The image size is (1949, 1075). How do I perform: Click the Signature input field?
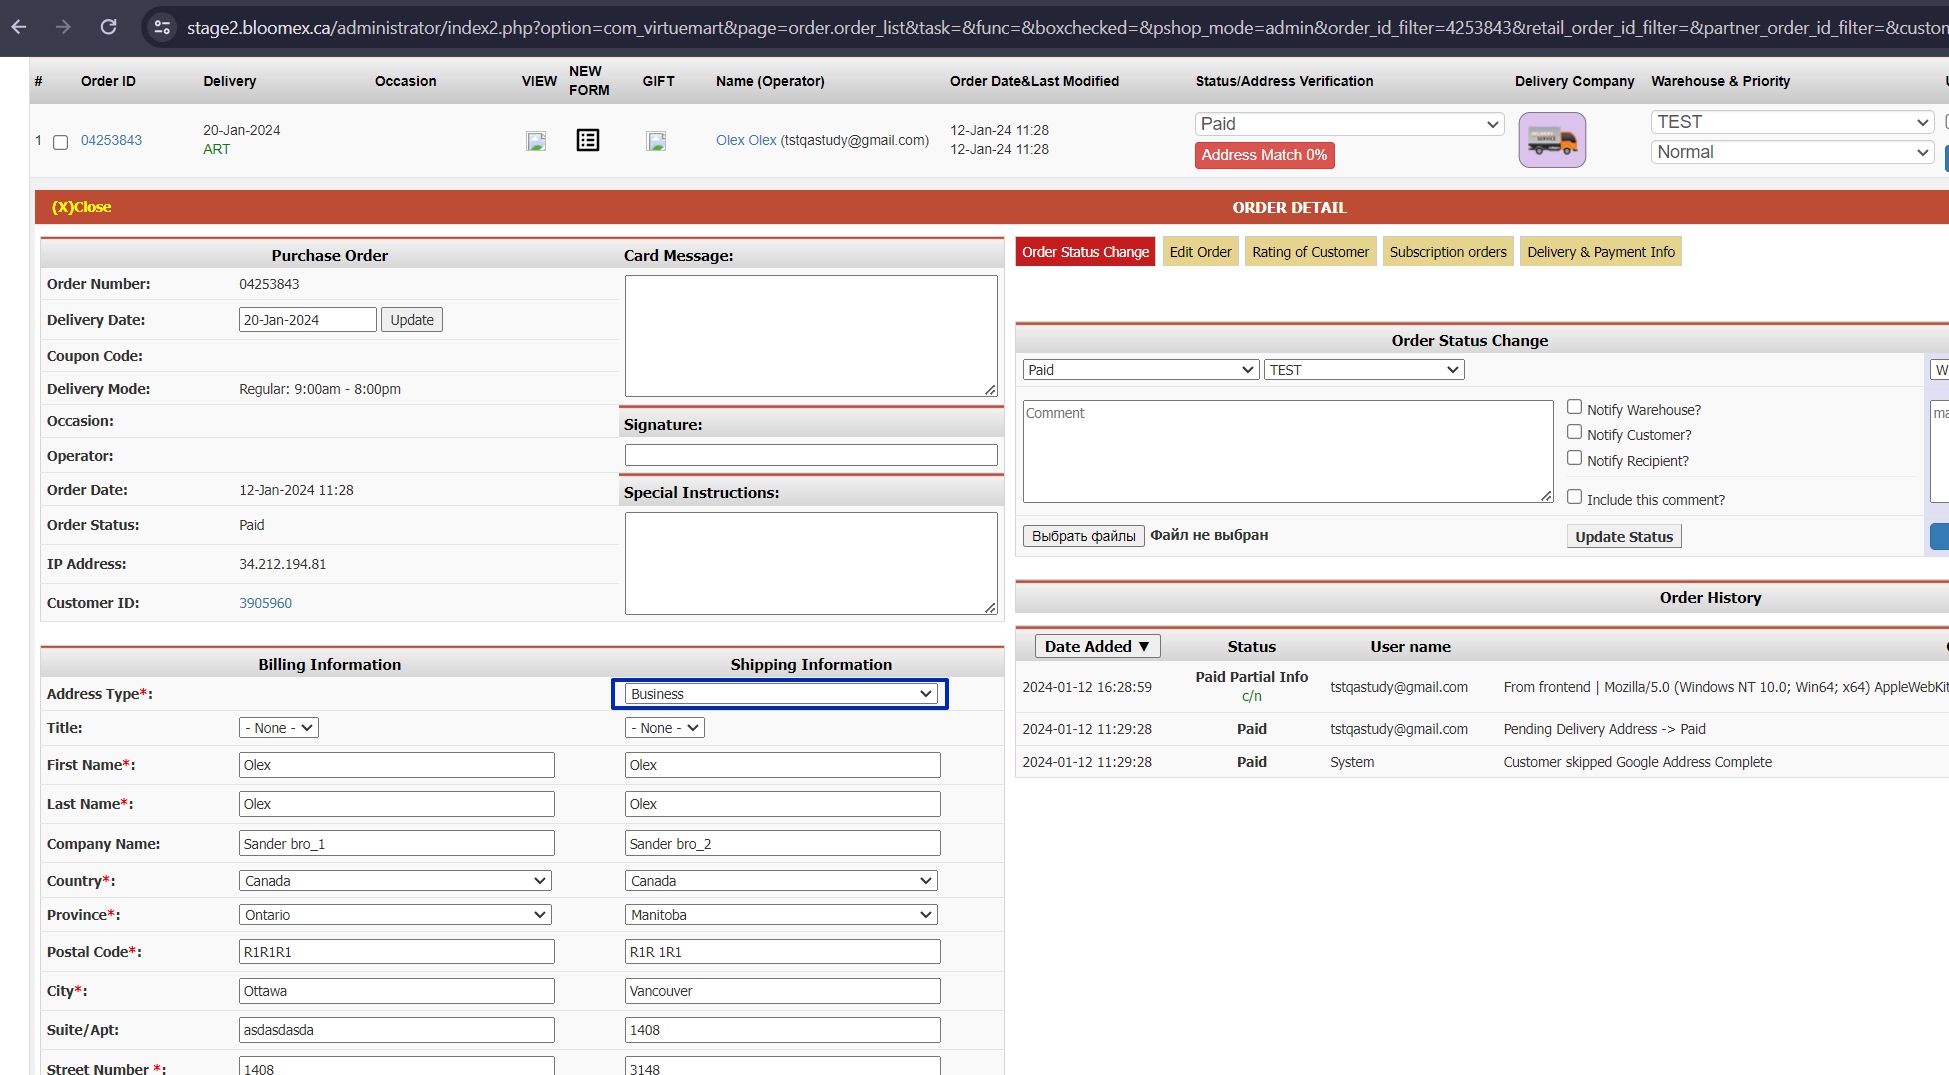[x=811, y=455]
